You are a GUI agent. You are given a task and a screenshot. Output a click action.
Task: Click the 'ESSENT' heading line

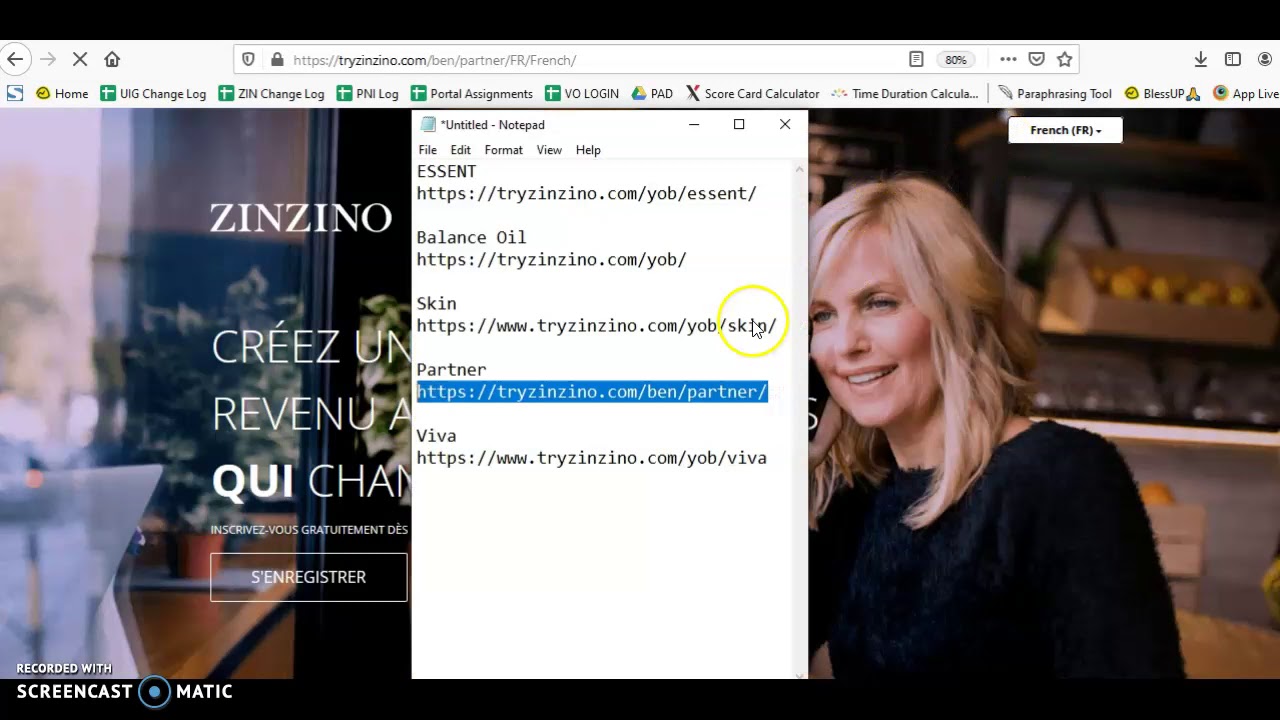[447, 171]
